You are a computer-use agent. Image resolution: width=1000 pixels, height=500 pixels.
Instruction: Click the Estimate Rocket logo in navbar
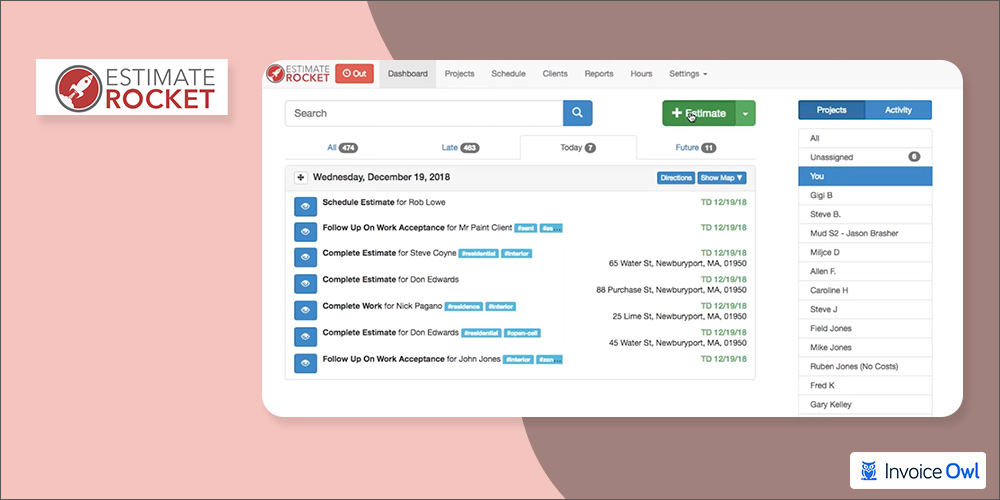(297, 74)
